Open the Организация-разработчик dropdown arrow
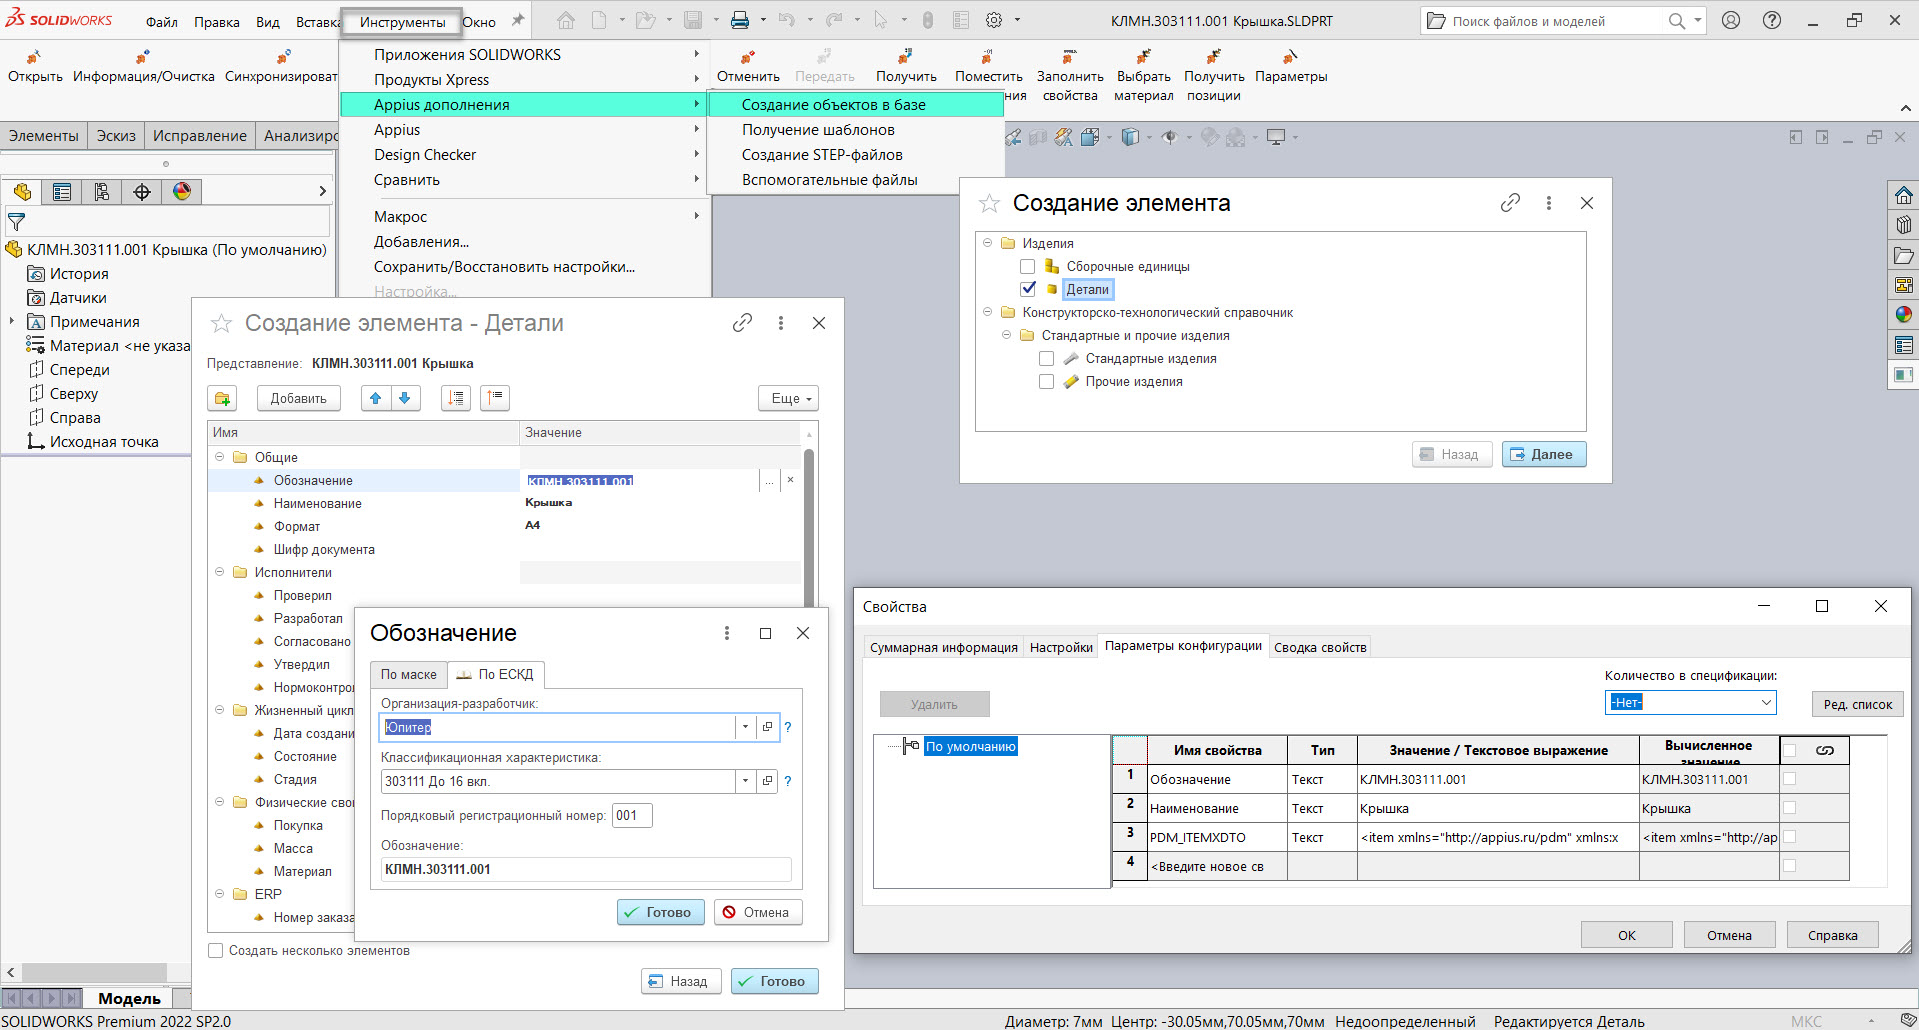Screen dimensions: 1919x1030 click(x=745, y=727)
